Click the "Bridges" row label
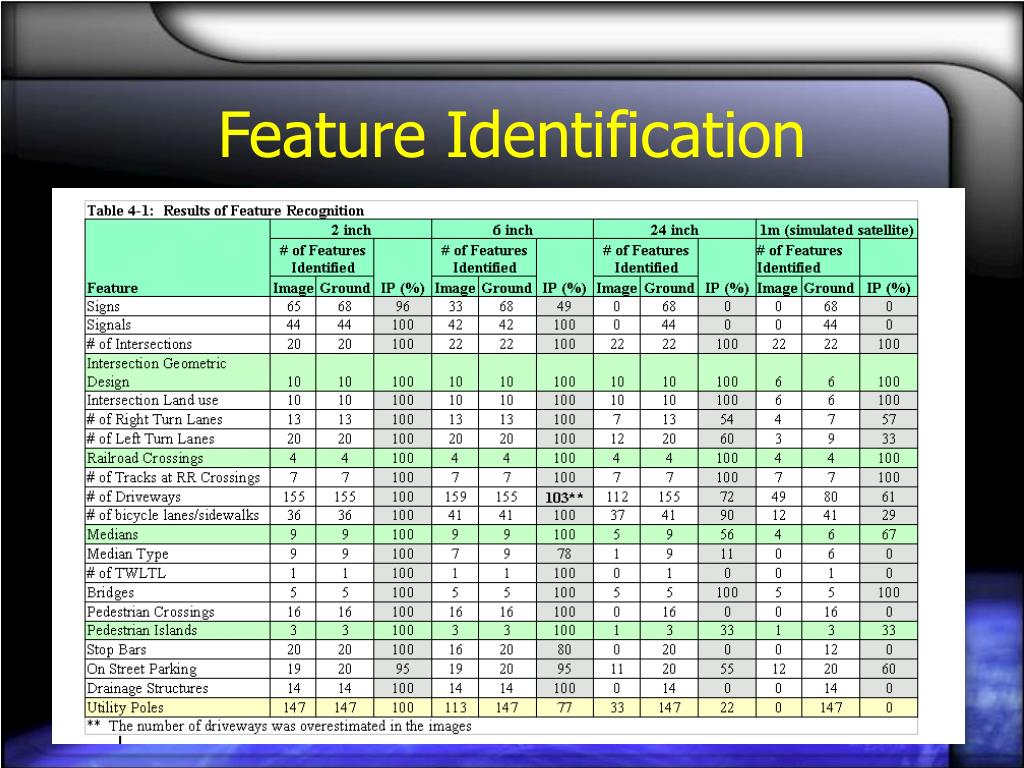This screenshot has width=1024, height=768. pos(110,592)
